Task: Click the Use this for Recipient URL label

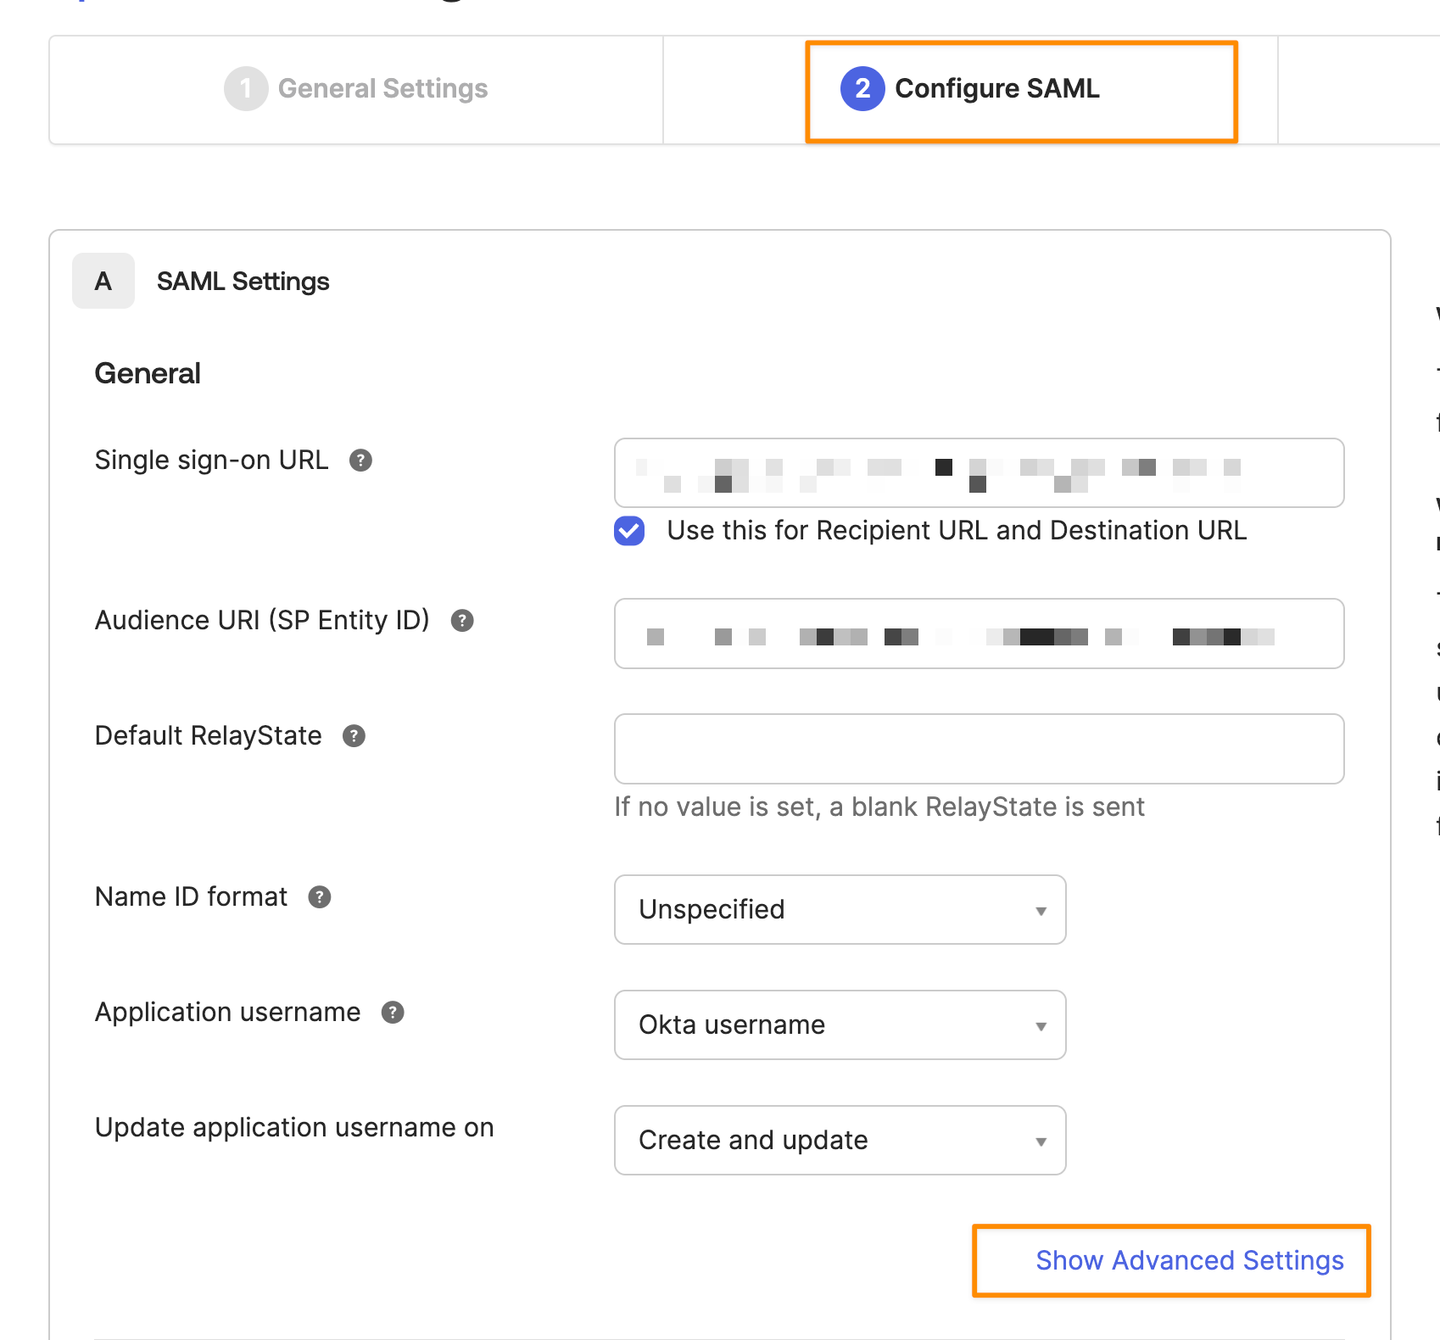Action: coord(956,531)
